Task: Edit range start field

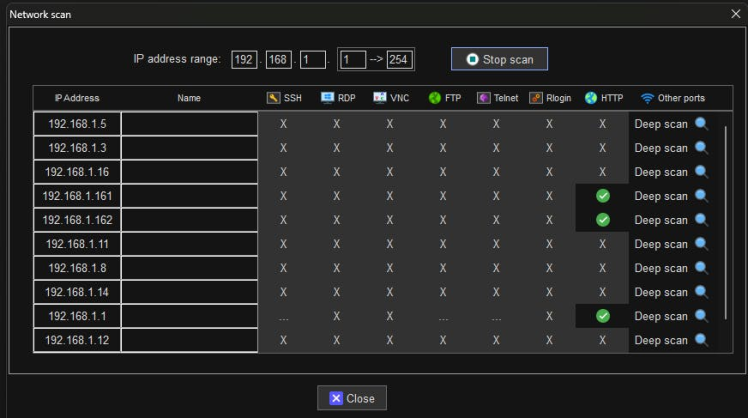Action: [x=353, y=60]
